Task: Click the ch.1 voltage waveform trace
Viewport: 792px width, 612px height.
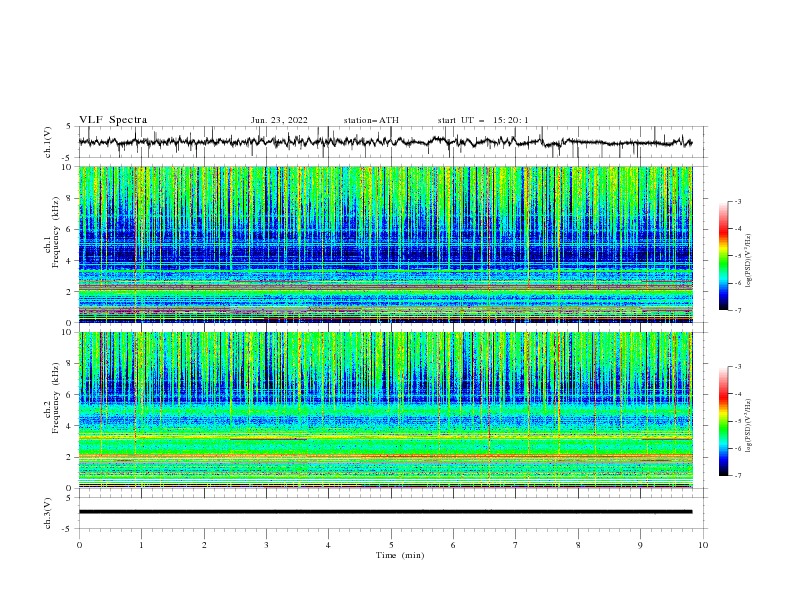Action: pos(386,142)
